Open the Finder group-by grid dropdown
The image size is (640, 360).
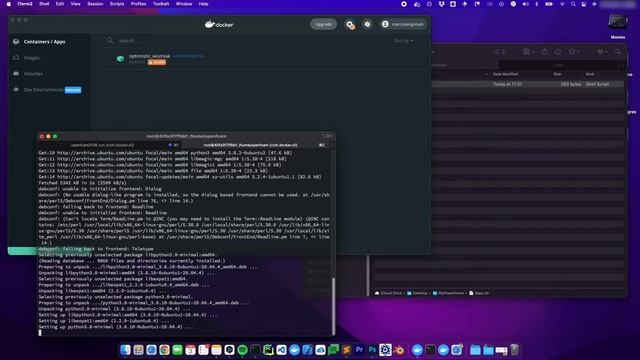pyautogui.click(x=529, y=52)
